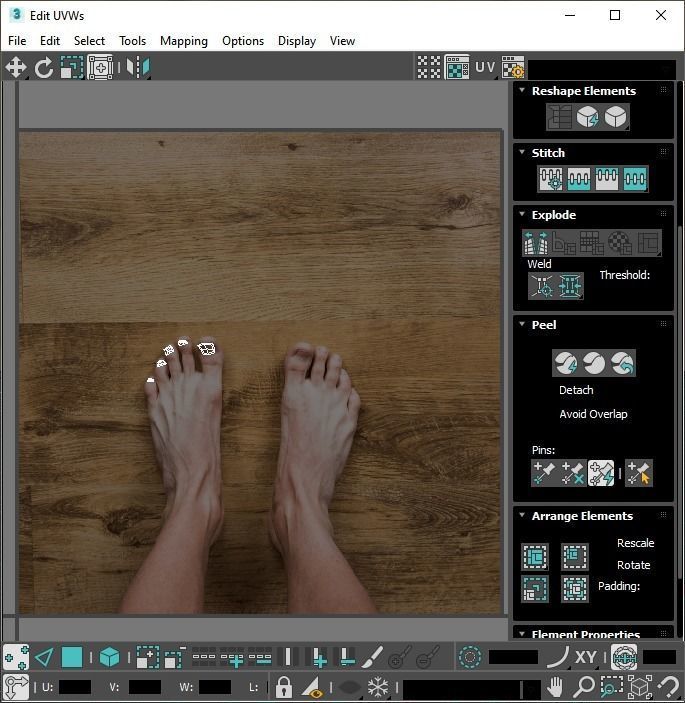The width and height of the screenshot is (685, 703).
Task: Click the U coordinate input field
Action: point(75,687)
